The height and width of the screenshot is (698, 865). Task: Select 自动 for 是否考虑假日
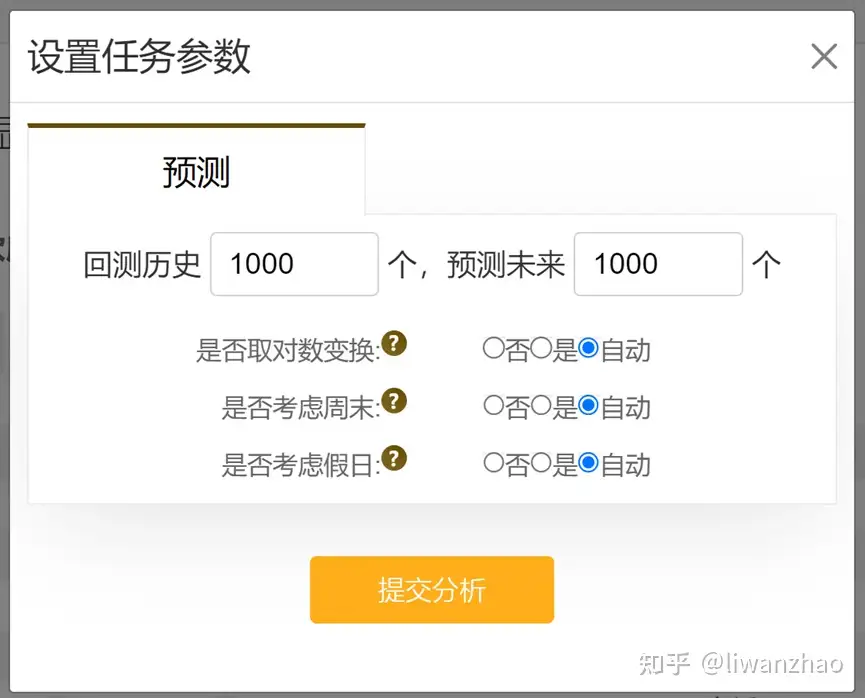pos(589,463)
